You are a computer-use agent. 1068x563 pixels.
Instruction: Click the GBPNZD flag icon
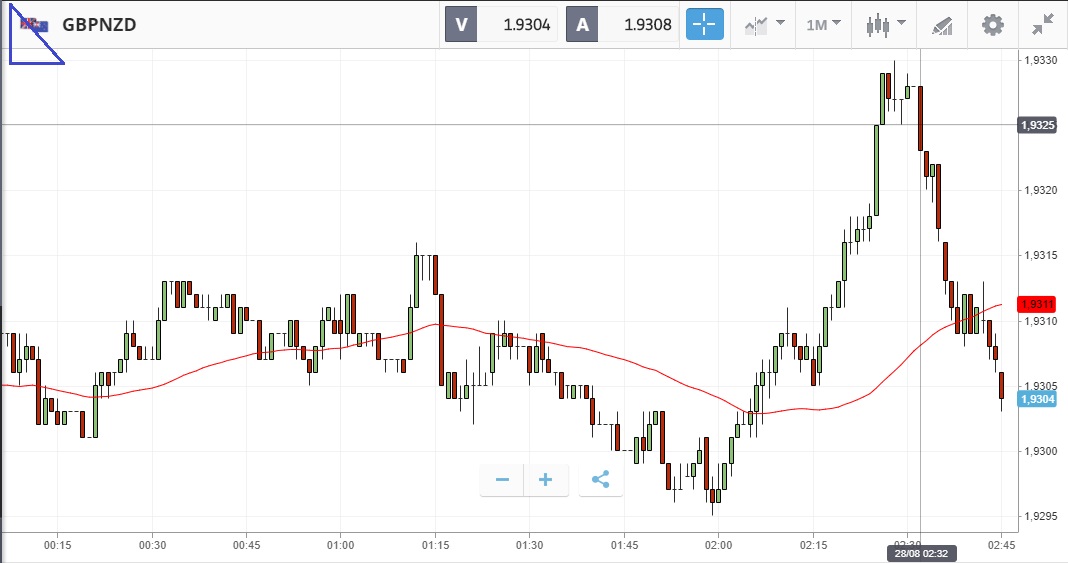click(36, 25)
